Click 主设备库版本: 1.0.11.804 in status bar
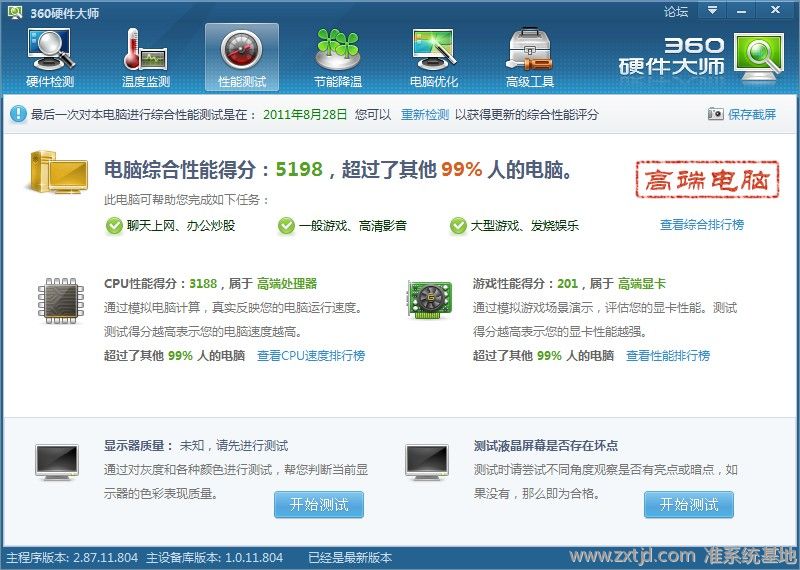This screenshot has width=800, height=570. point(214,558)
